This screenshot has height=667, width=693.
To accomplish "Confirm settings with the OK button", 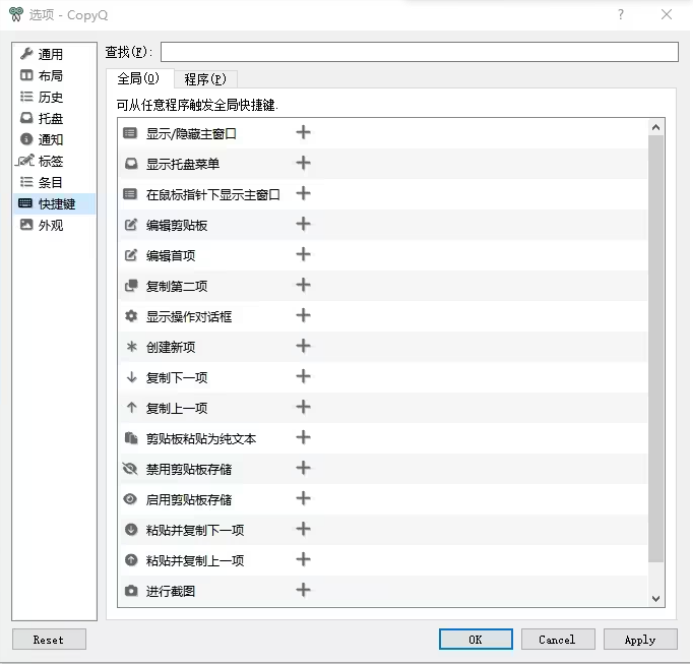I will (476, 639).
